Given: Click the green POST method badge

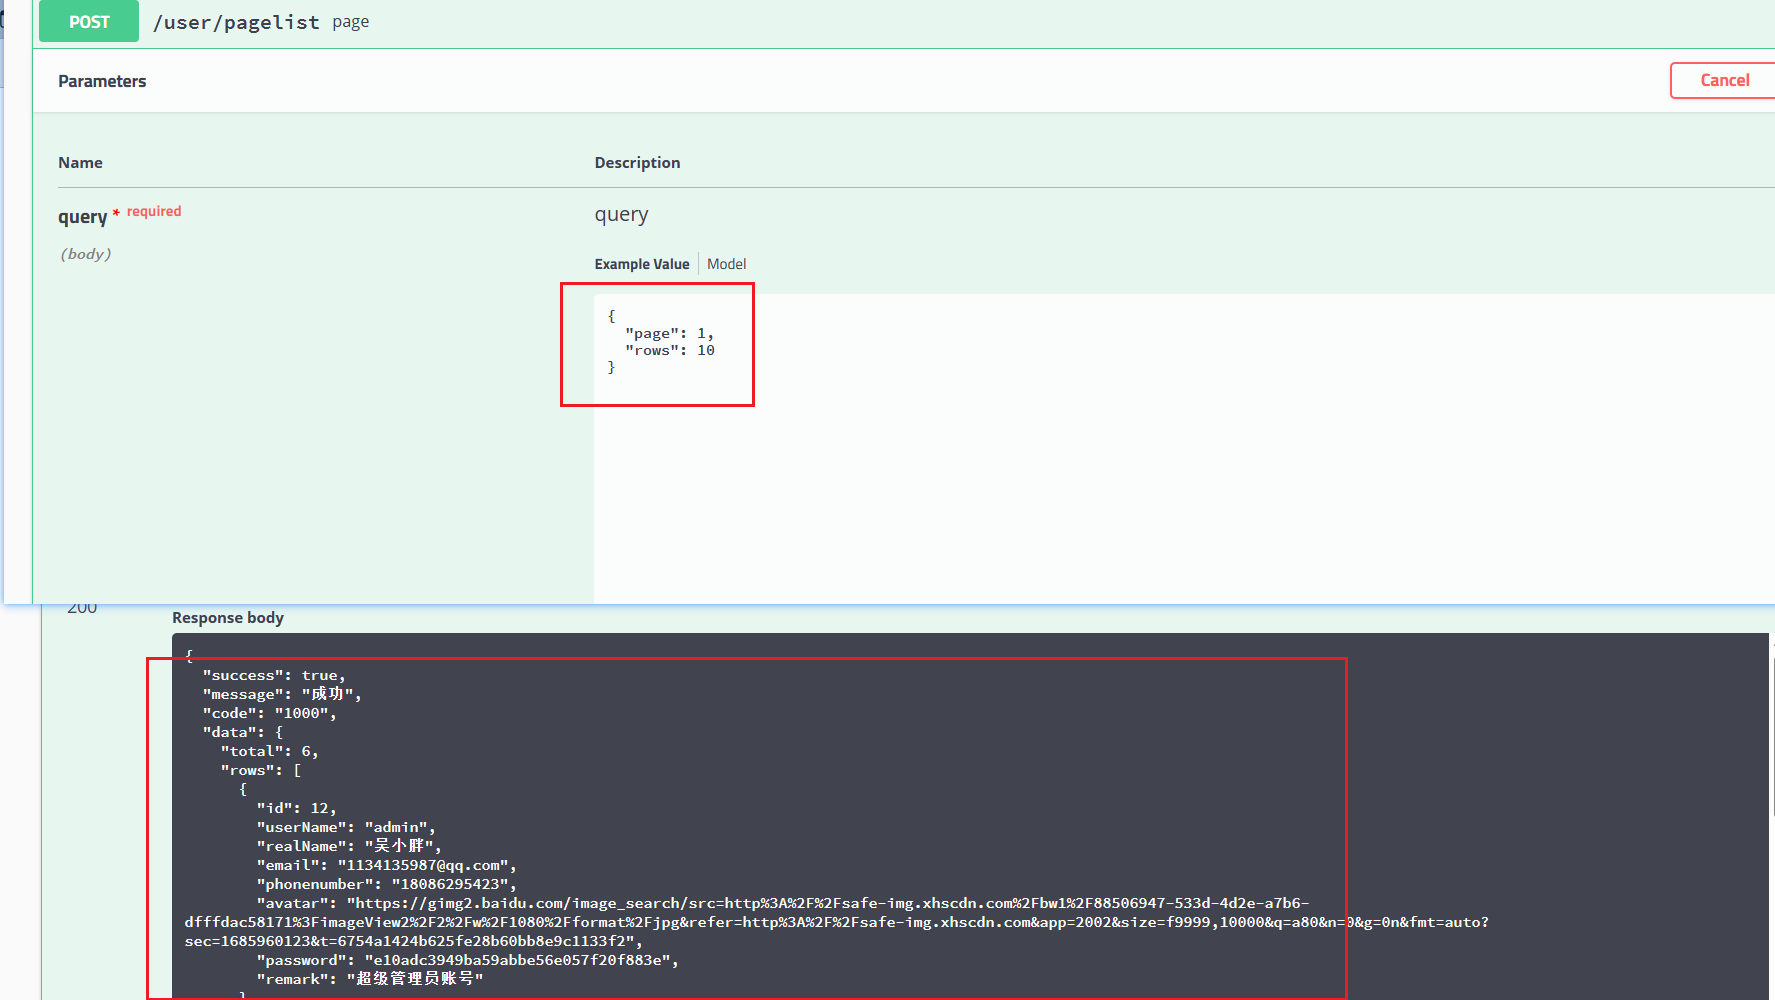Looking at the screenshot, I should 89,21.
